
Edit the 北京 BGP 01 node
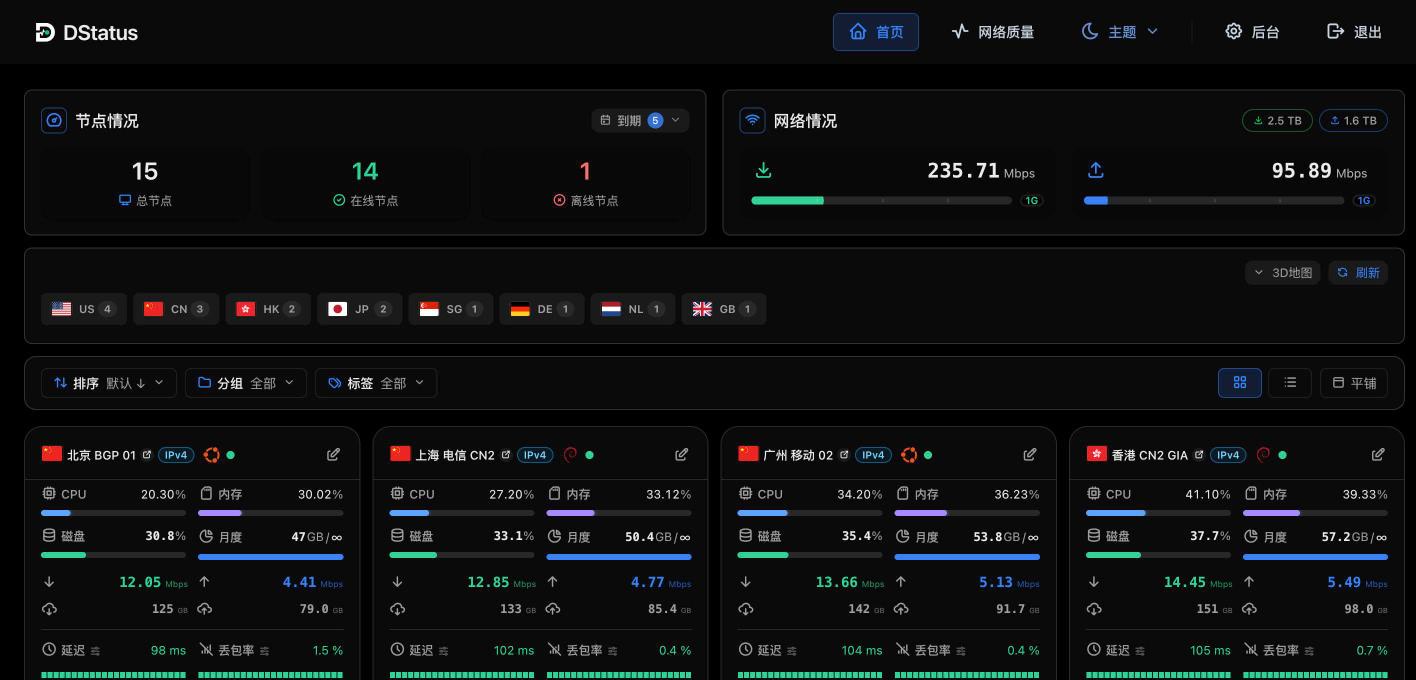[x=333, y=454]
